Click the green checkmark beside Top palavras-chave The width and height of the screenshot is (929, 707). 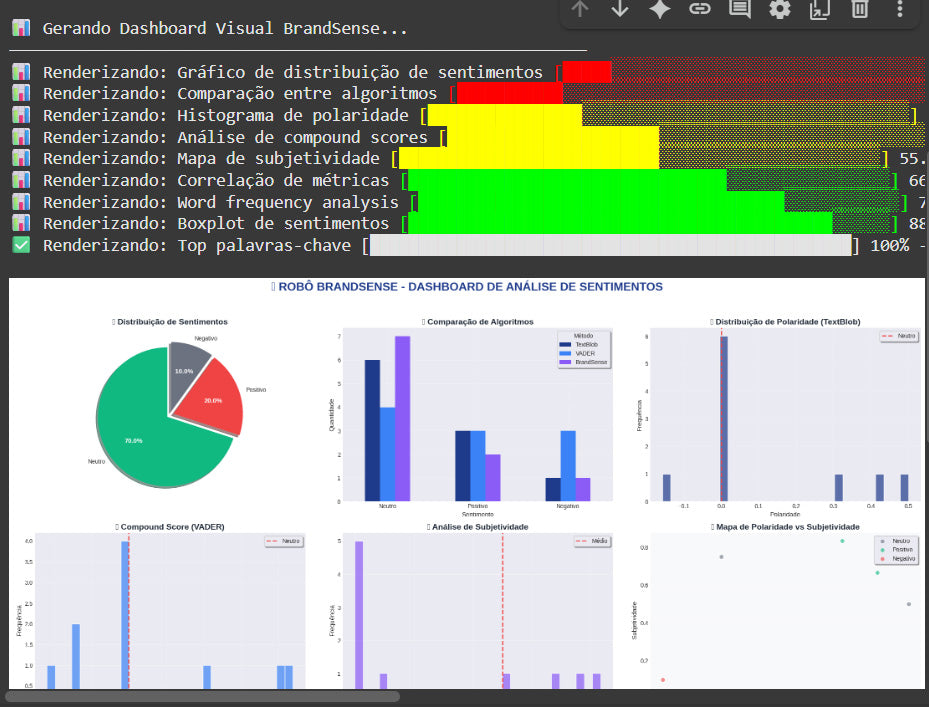point(21,245)
